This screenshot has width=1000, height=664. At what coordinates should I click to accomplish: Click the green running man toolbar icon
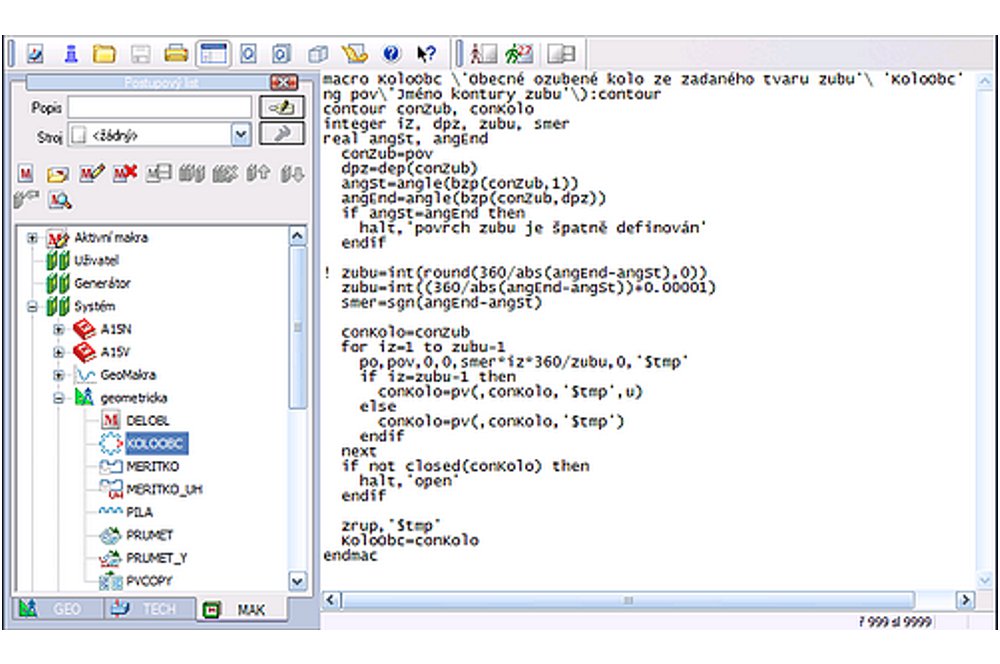click(519, 54)
